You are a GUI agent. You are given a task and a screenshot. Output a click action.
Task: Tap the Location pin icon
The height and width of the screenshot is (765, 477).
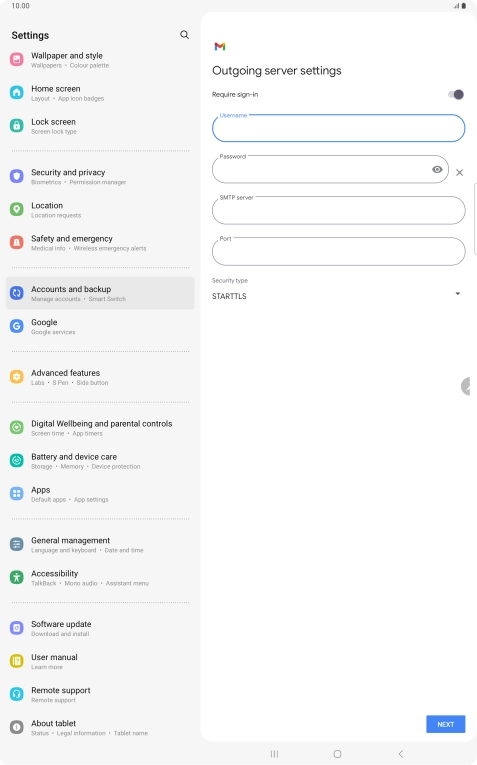point(17,209)
